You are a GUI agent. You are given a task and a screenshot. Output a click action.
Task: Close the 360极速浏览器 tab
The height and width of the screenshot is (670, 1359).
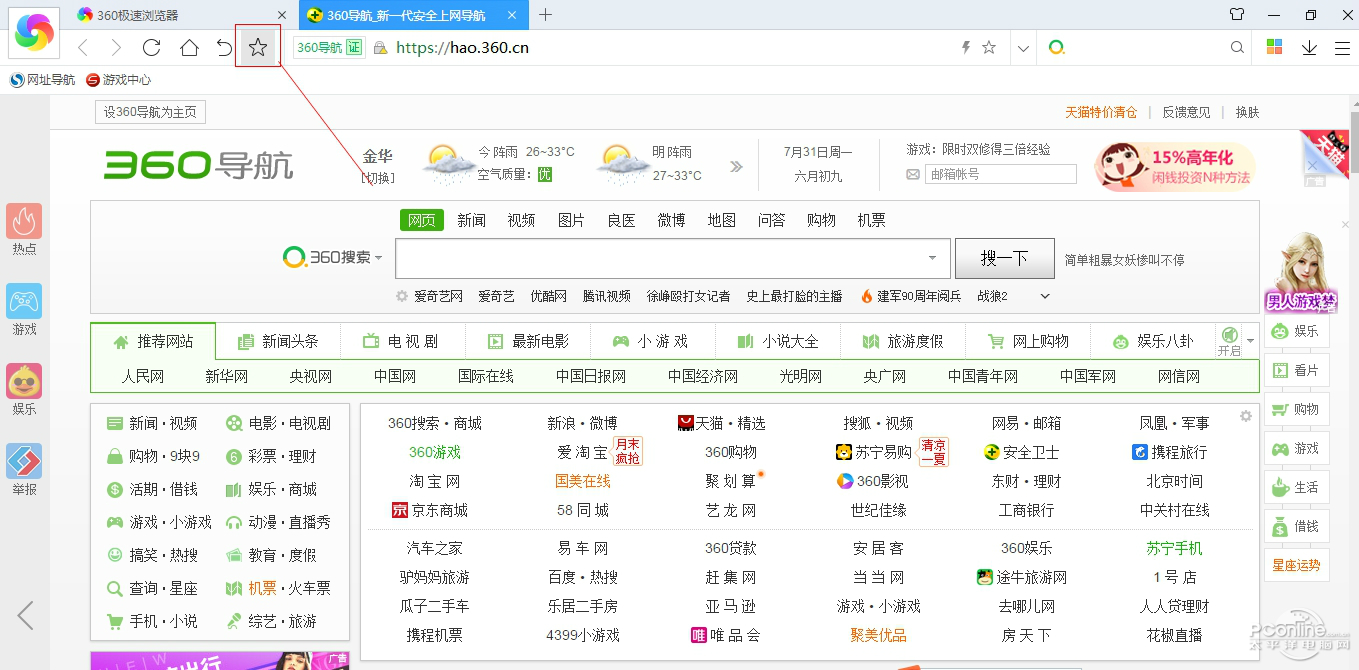coord(281,15)
